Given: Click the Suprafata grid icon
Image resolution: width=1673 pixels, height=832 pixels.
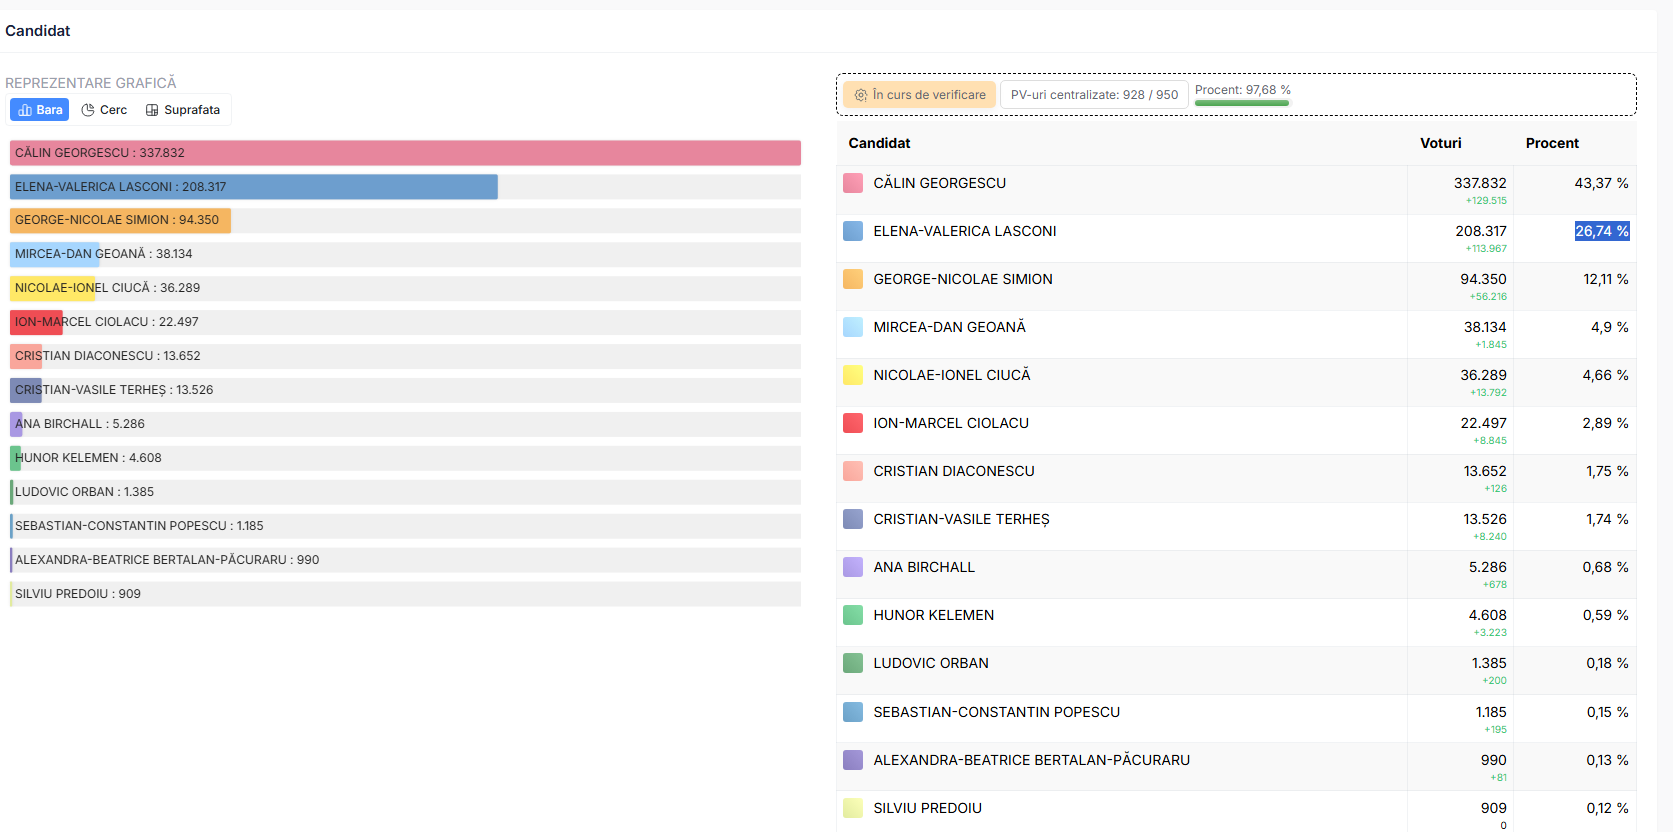Looking at the screenshot, I should (x=152, y=110).
